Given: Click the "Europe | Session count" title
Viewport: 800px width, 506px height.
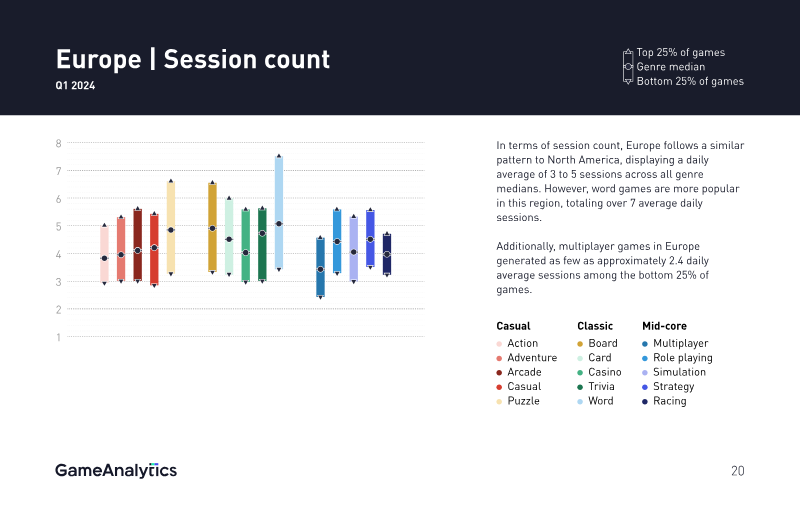Looking at the screenshot, I should [193, 59].
